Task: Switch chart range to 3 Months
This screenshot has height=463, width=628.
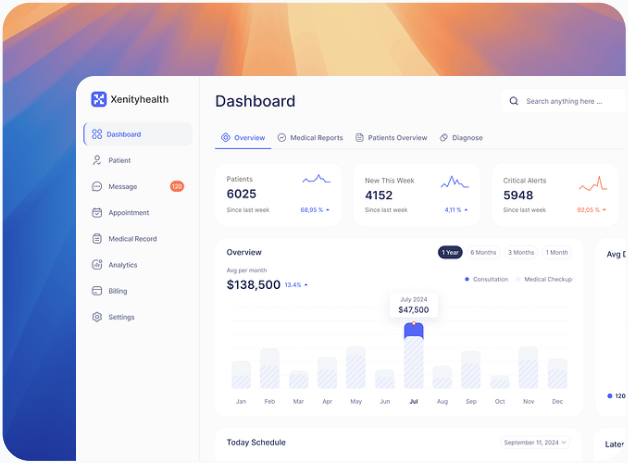Action: click(520, 253)
